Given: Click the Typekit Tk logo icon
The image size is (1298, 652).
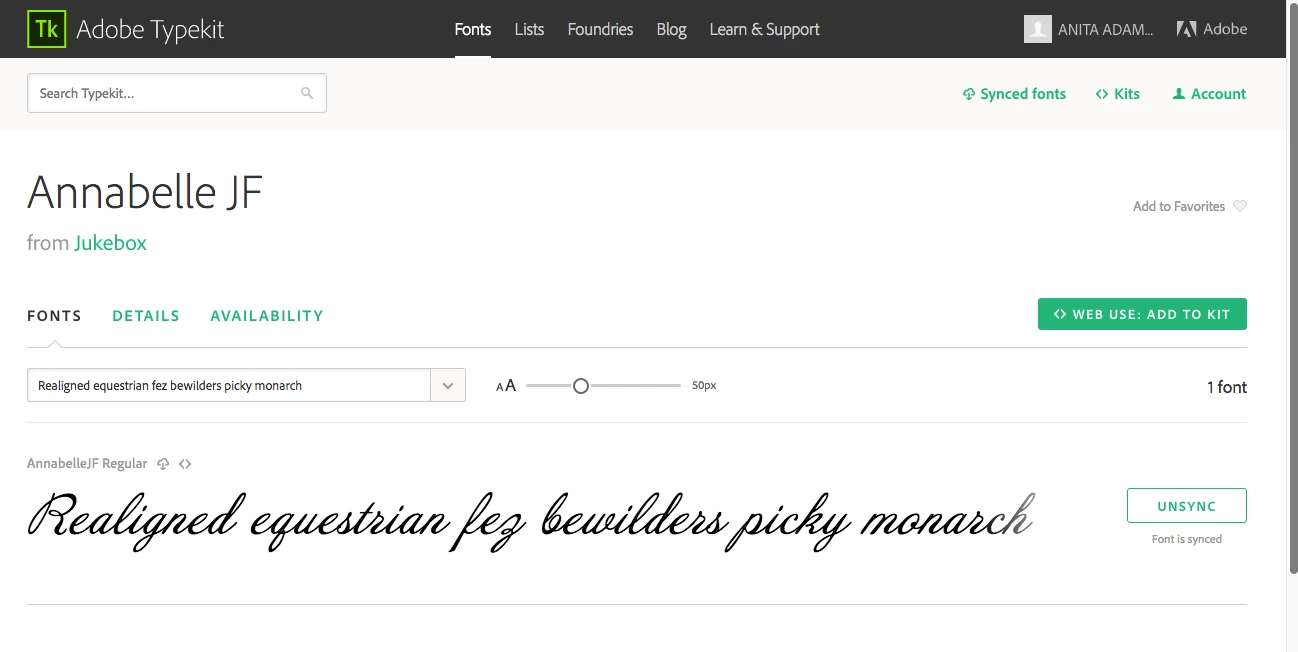Looking at the screenshot, I should (x=46, y=29).
